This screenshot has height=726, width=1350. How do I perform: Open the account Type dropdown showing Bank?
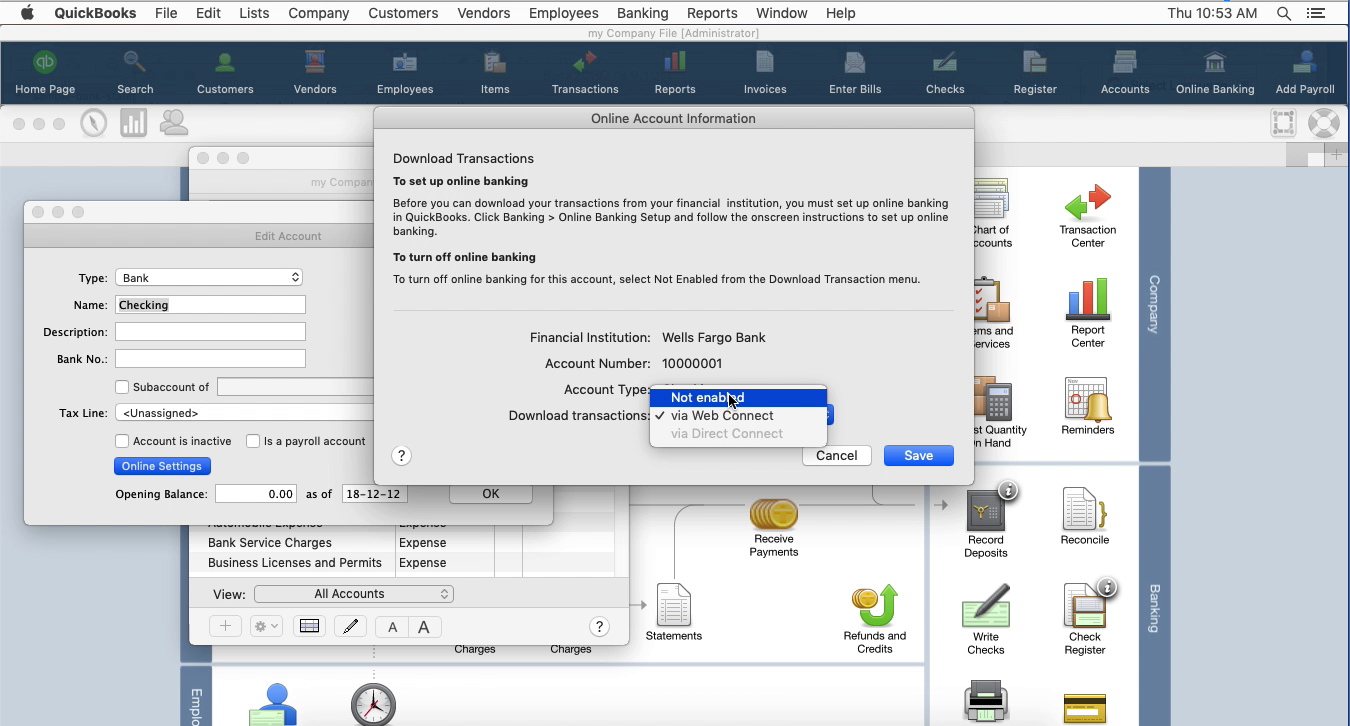click(x=209, y=278)
